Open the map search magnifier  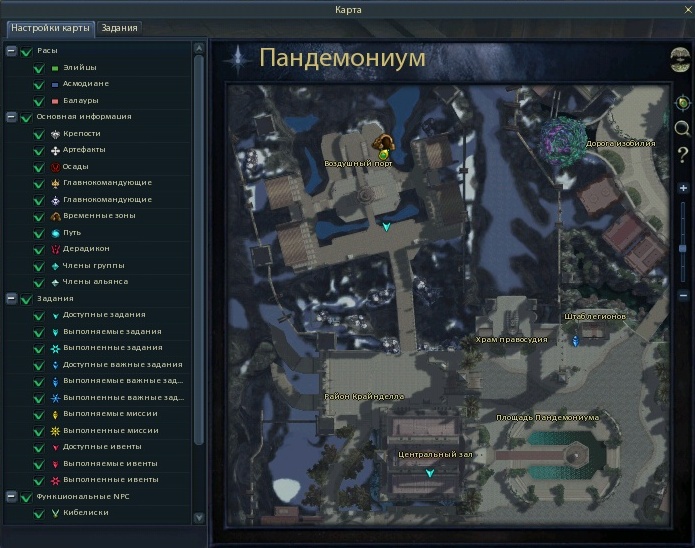[683, 129]
